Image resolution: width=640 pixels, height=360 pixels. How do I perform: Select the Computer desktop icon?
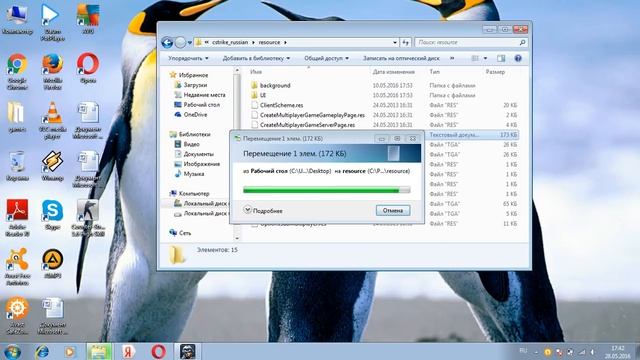point(17,19)
